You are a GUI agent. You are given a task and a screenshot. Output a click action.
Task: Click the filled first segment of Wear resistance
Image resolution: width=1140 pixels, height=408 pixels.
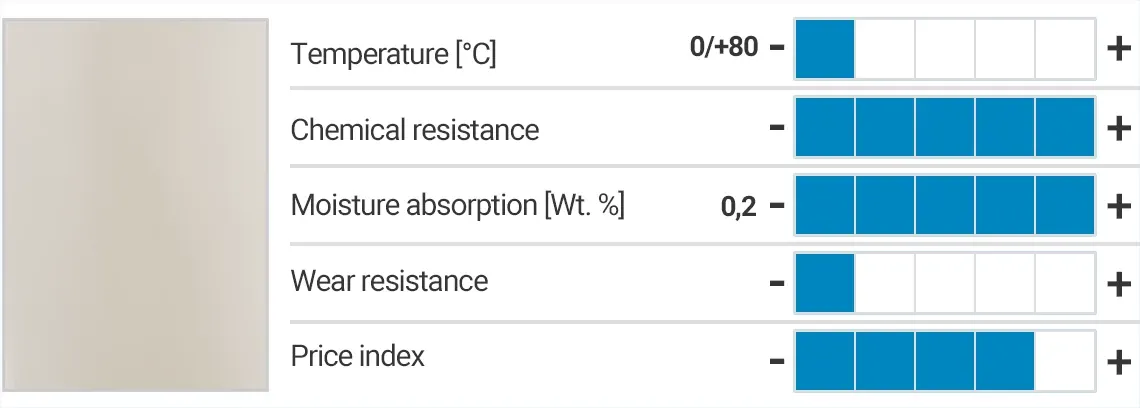825,284
